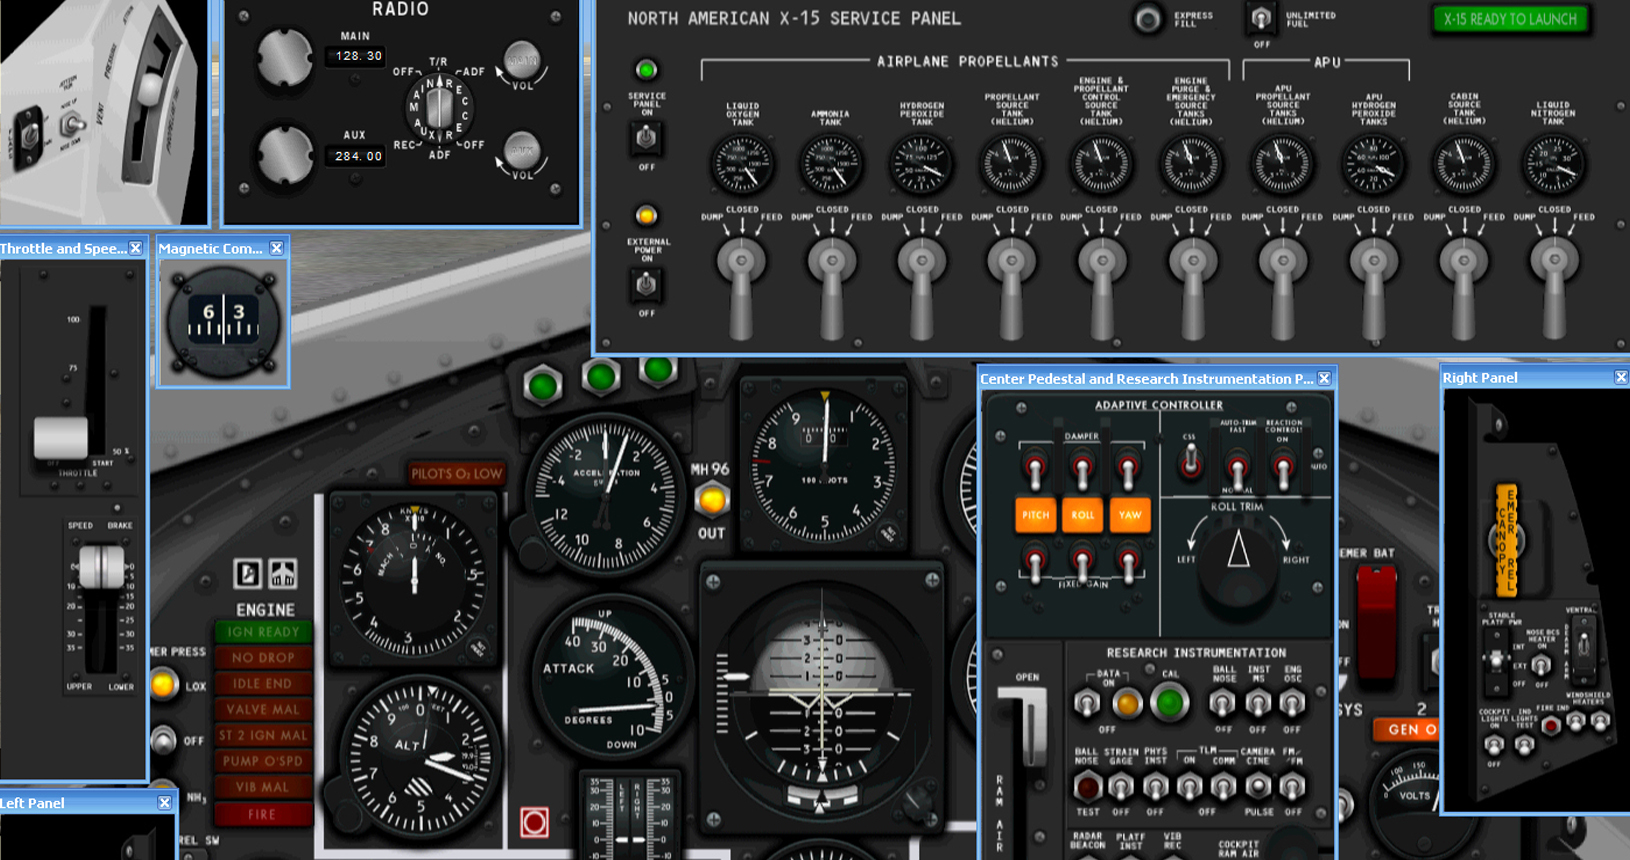Click the Hydrogen Peroxide Tank gauge
1630x860 pixels.
click(921, 164)
